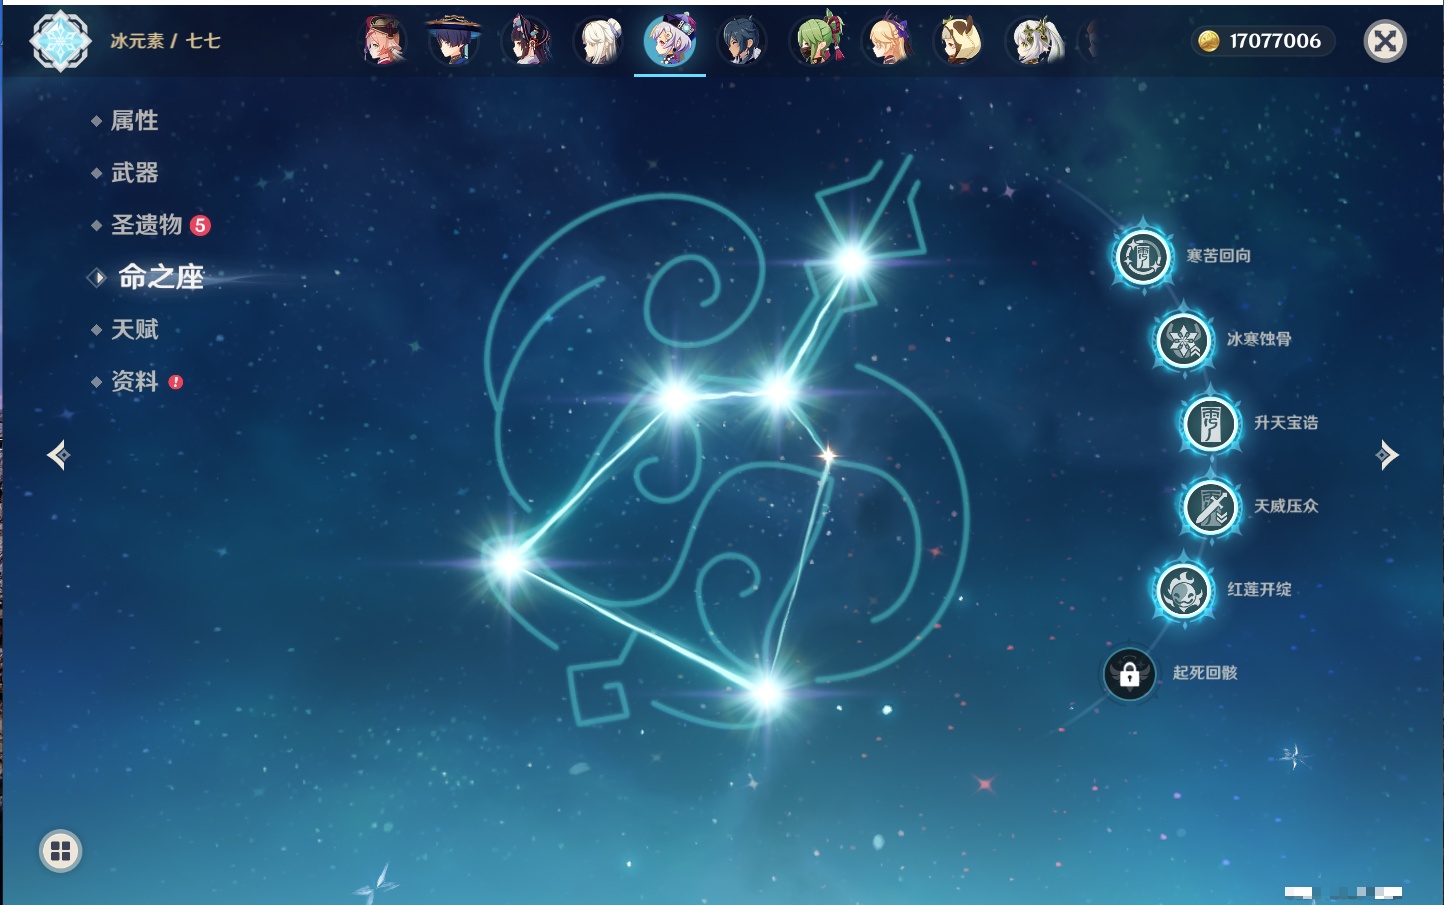
Task: Close the character screen
Action: (1385, 41)
